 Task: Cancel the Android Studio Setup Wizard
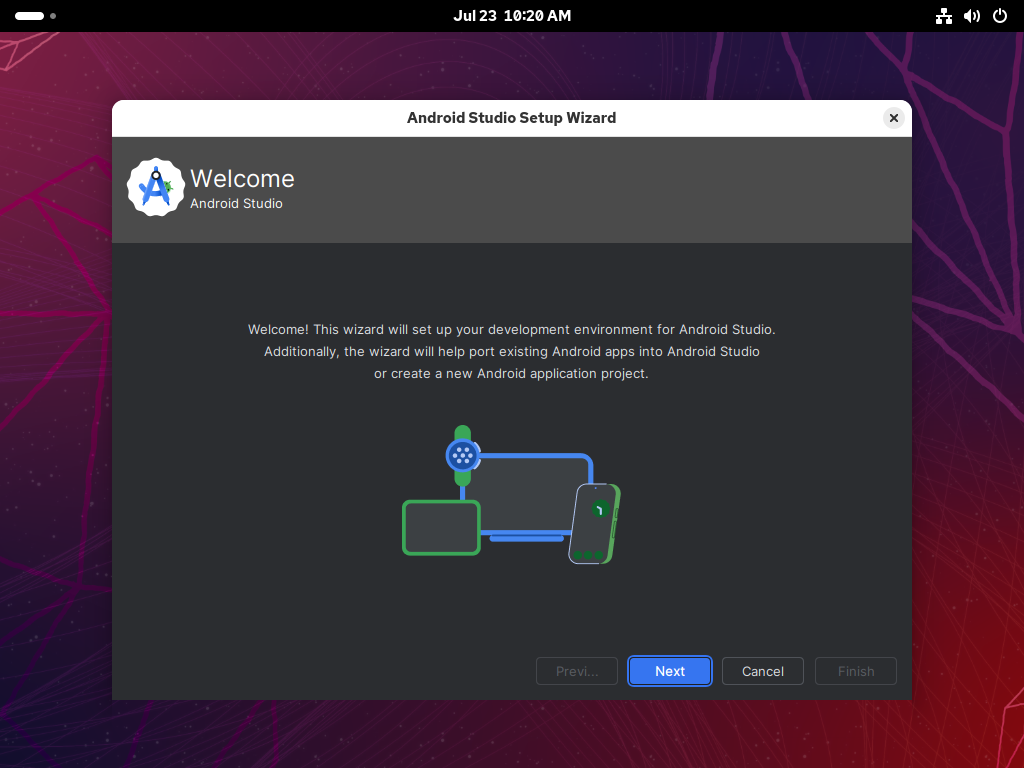pyautogui.click(x=762, y=671)
